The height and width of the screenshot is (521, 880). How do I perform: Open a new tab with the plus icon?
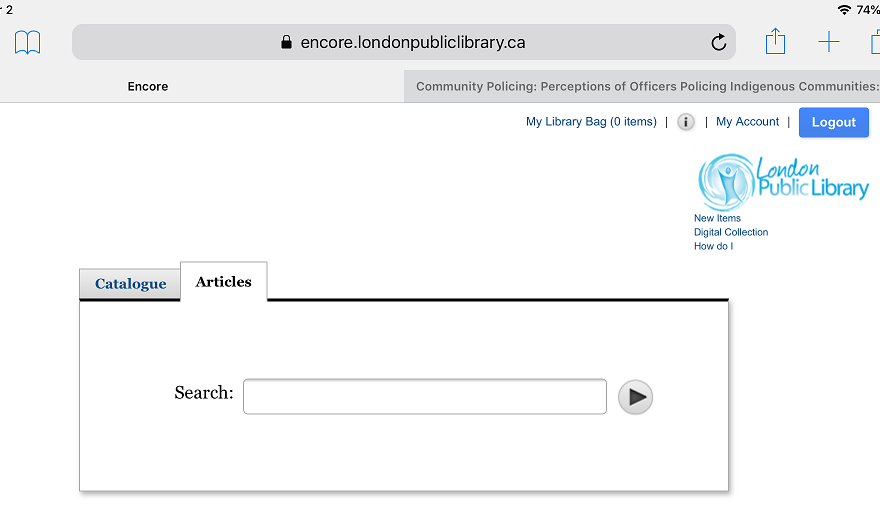click(828, 42)
